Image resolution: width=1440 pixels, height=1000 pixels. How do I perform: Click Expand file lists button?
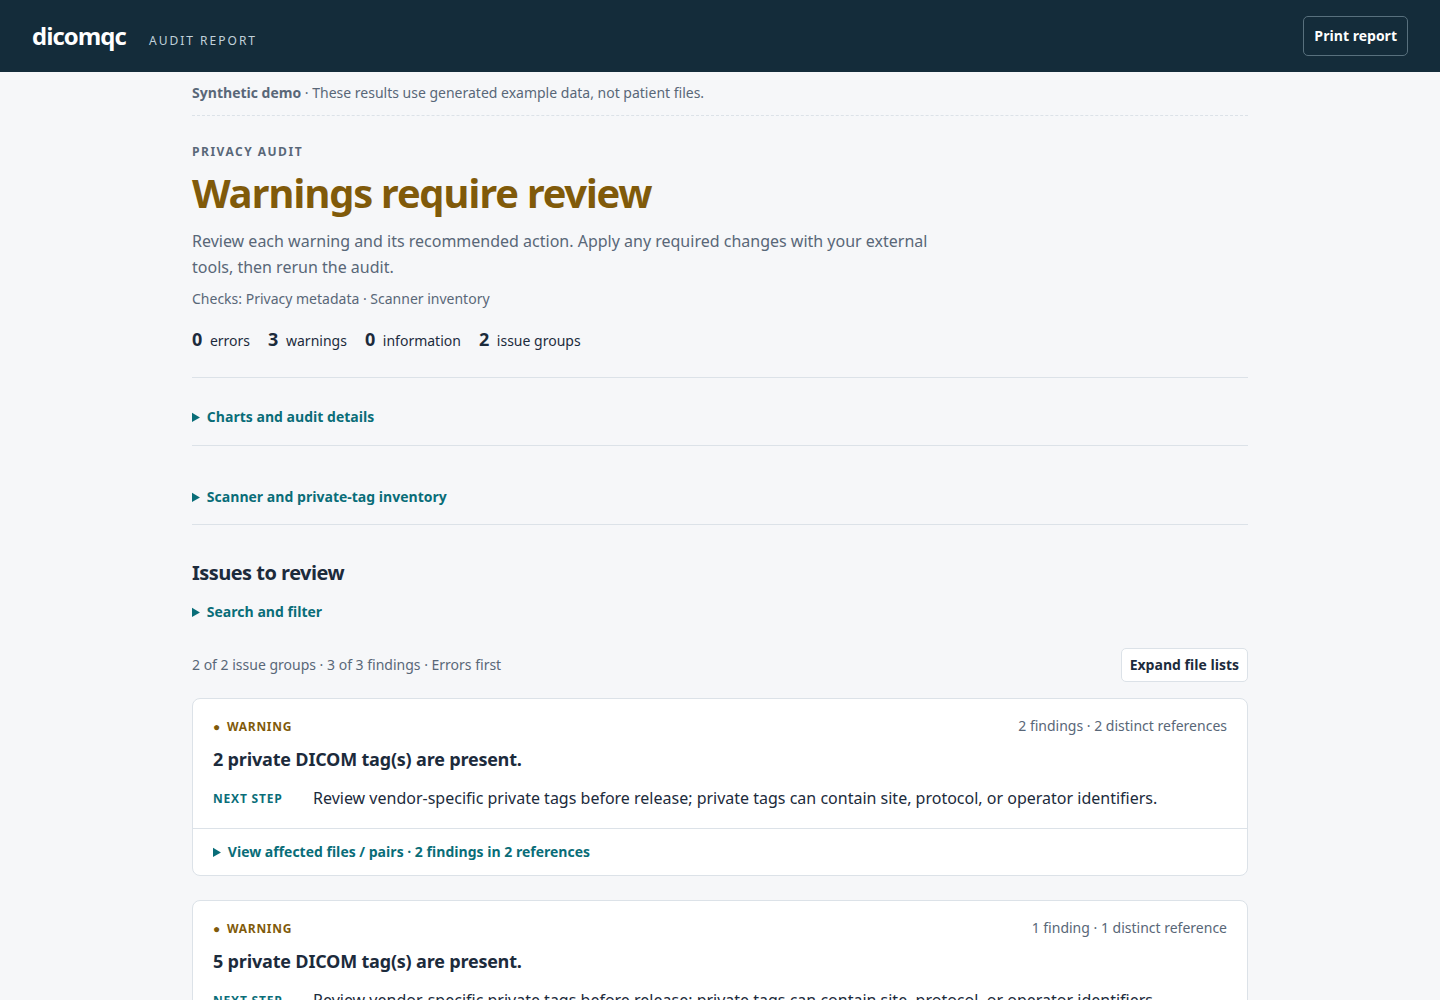(x=1184, y=665)
